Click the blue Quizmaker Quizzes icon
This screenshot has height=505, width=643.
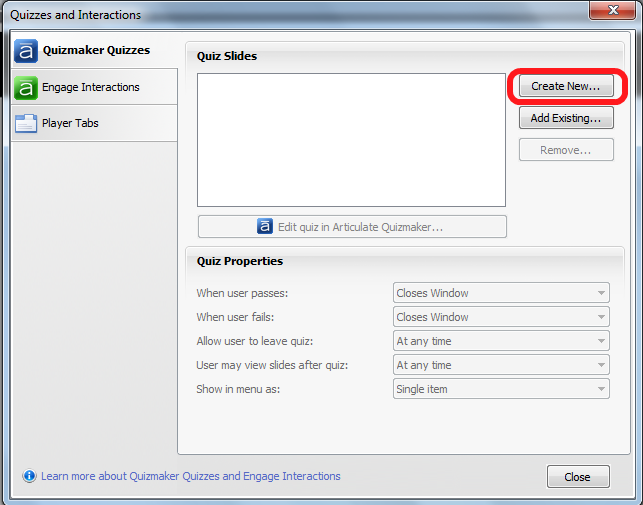(26, 51)
